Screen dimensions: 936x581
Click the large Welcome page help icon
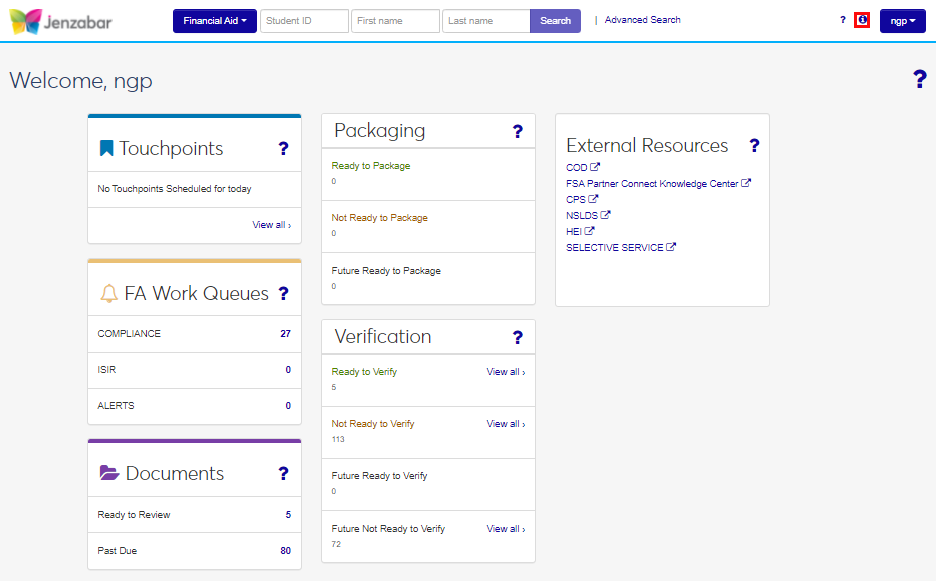click(919, 80)
